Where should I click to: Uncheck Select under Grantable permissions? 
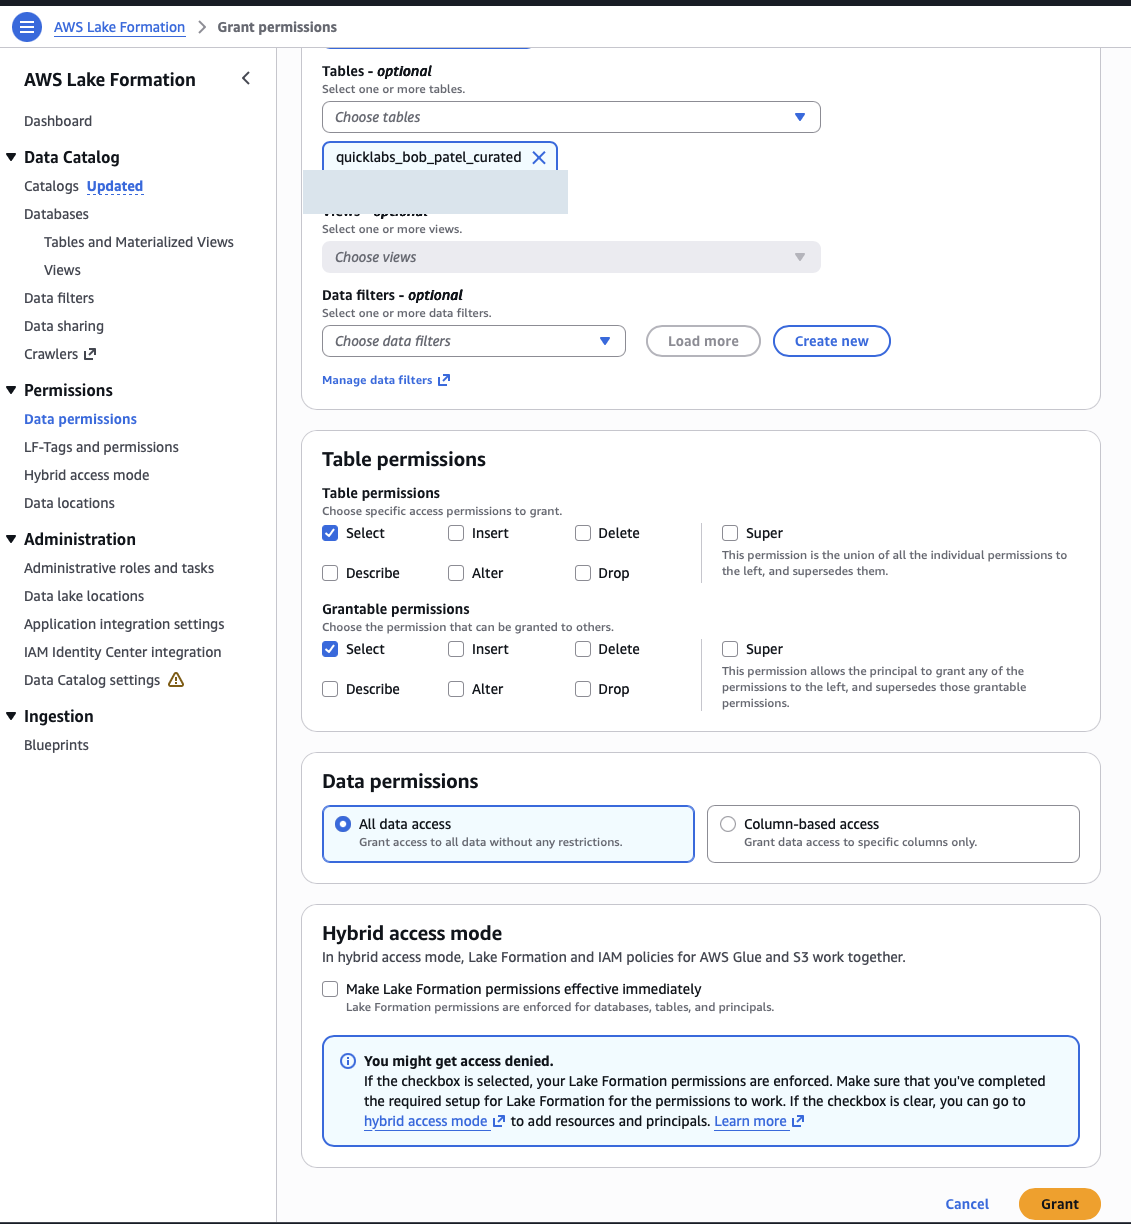(330, 649)
